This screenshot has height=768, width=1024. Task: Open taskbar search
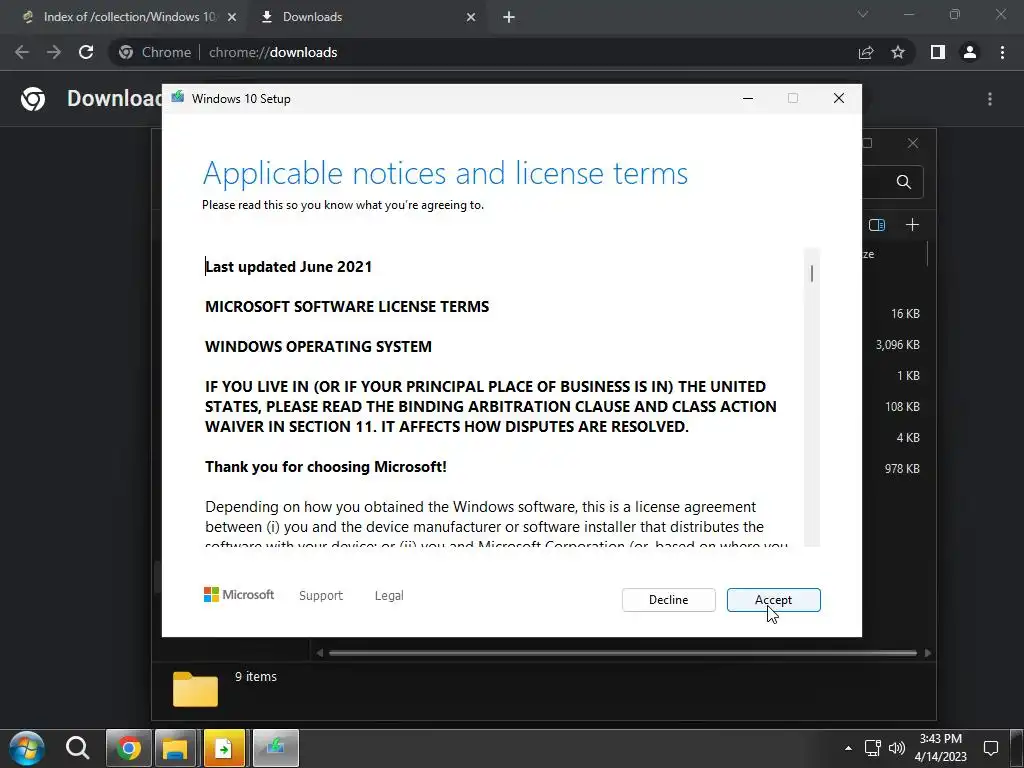point(77,748)
